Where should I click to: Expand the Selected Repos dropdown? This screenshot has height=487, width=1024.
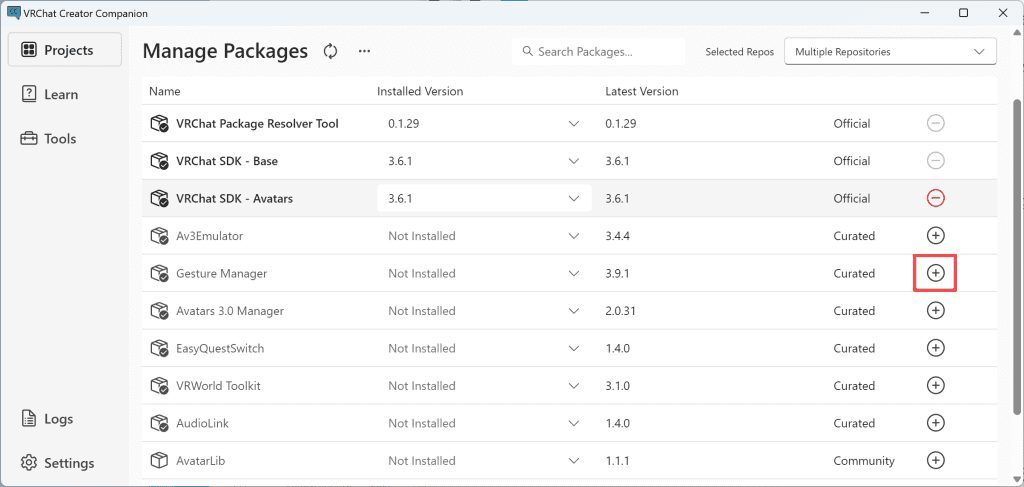(890, 52)
